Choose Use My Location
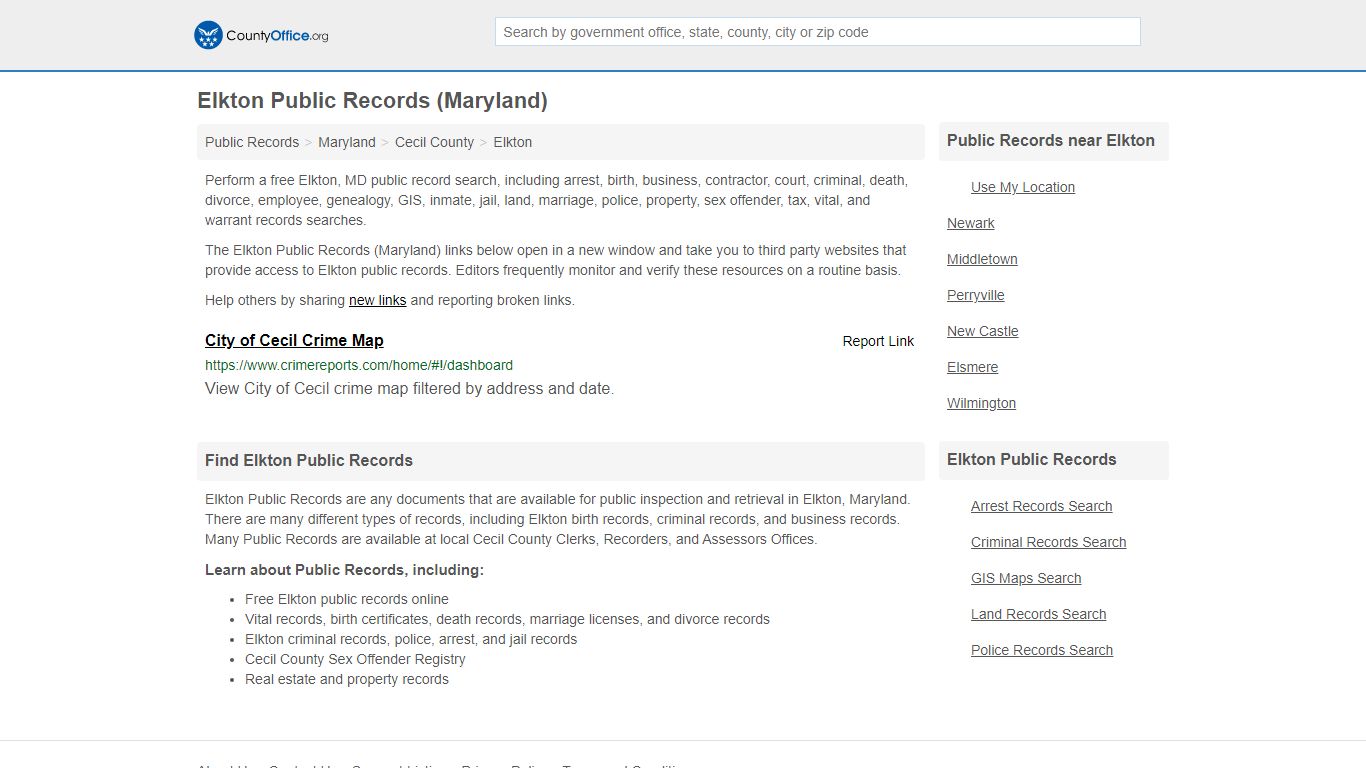1366x768 pixels. [x=1023, y=187]
